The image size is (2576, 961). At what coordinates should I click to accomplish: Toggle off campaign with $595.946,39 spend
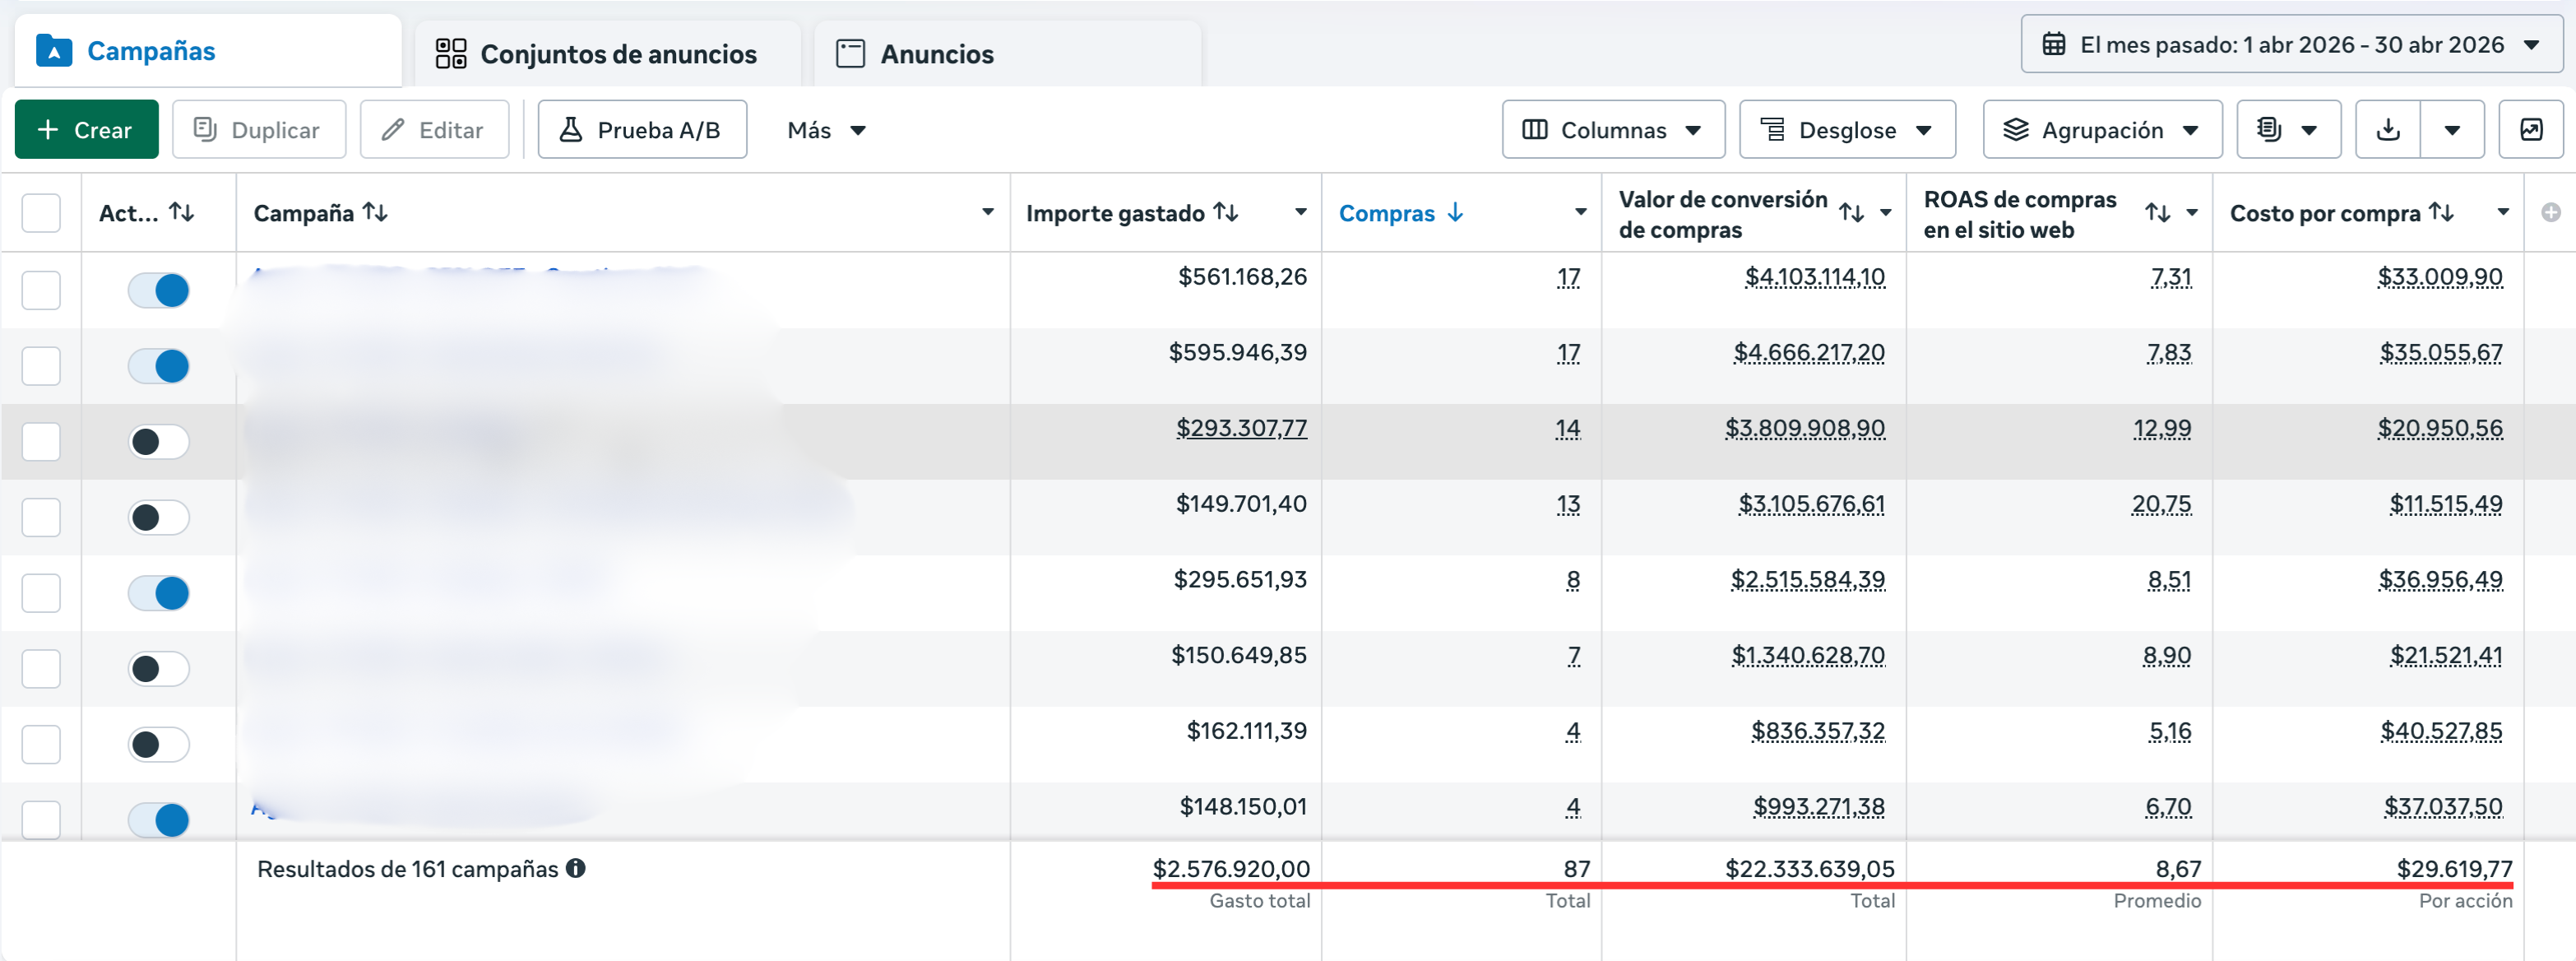[x=159, y=366]
